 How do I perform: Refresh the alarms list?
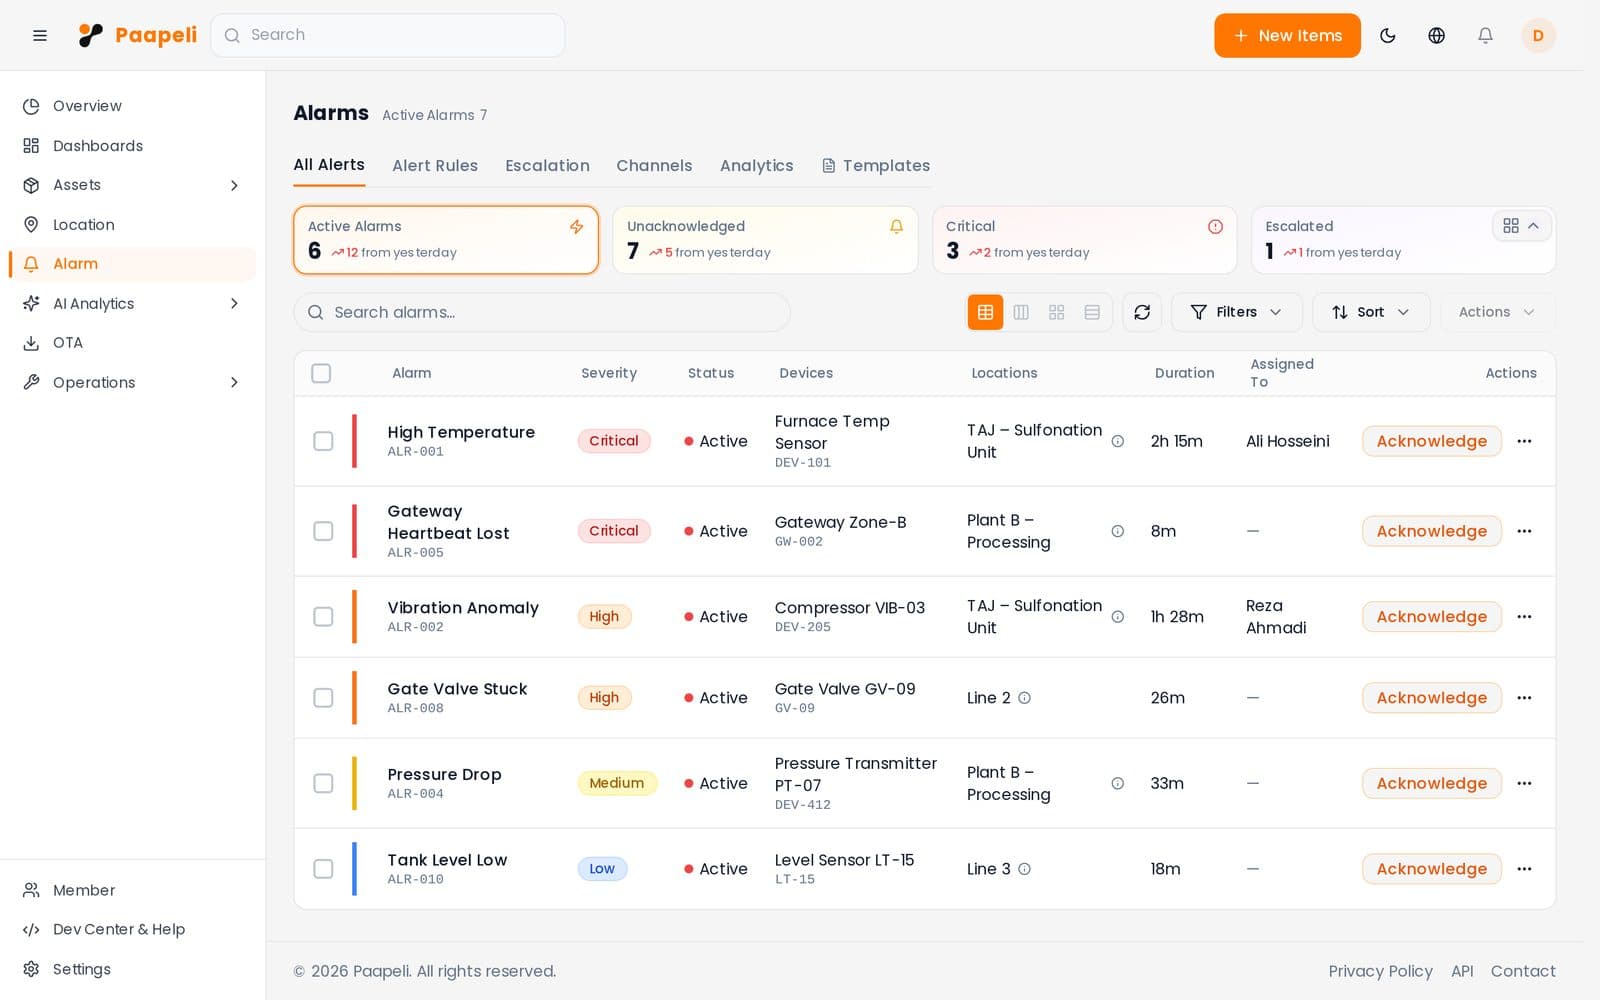tap(1142, 312)
